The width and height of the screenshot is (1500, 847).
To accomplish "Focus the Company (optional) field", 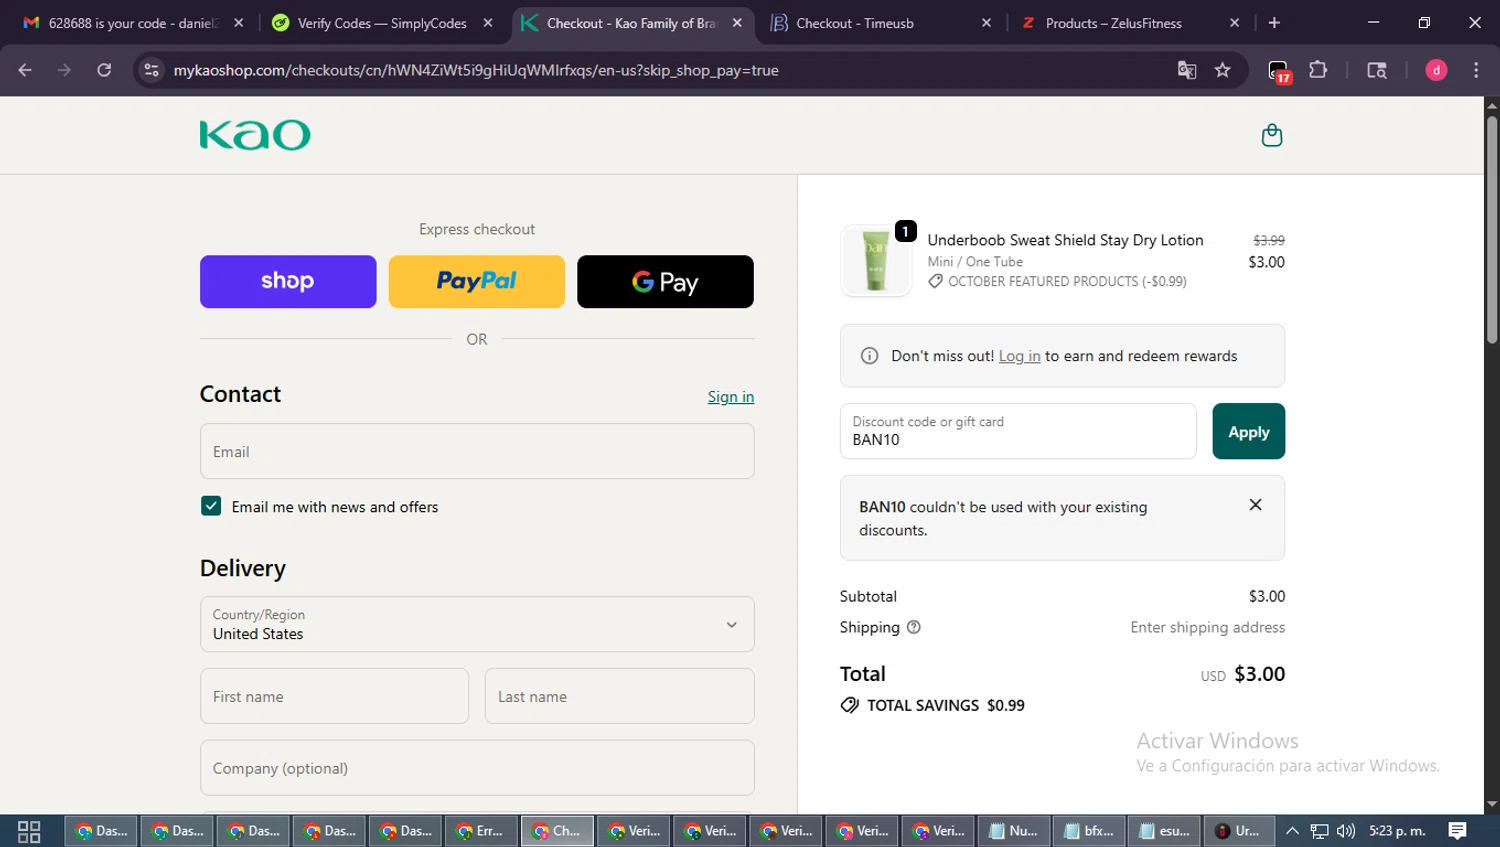I will 477,768.
